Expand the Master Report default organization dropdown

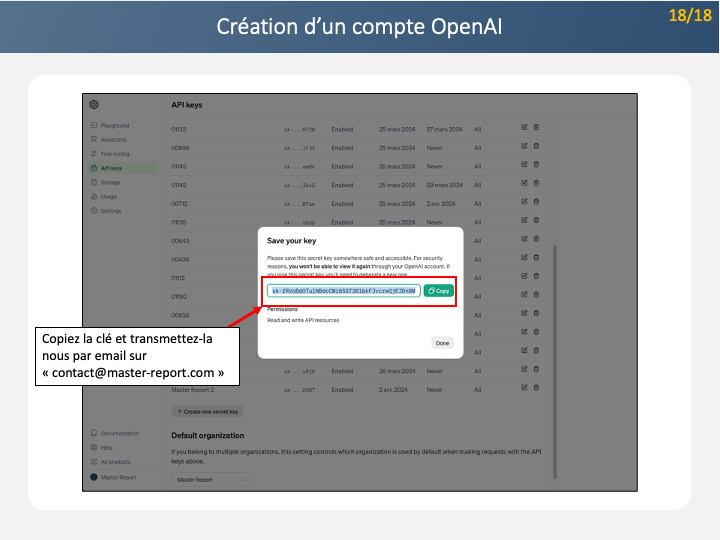click(x=209, y=480)
